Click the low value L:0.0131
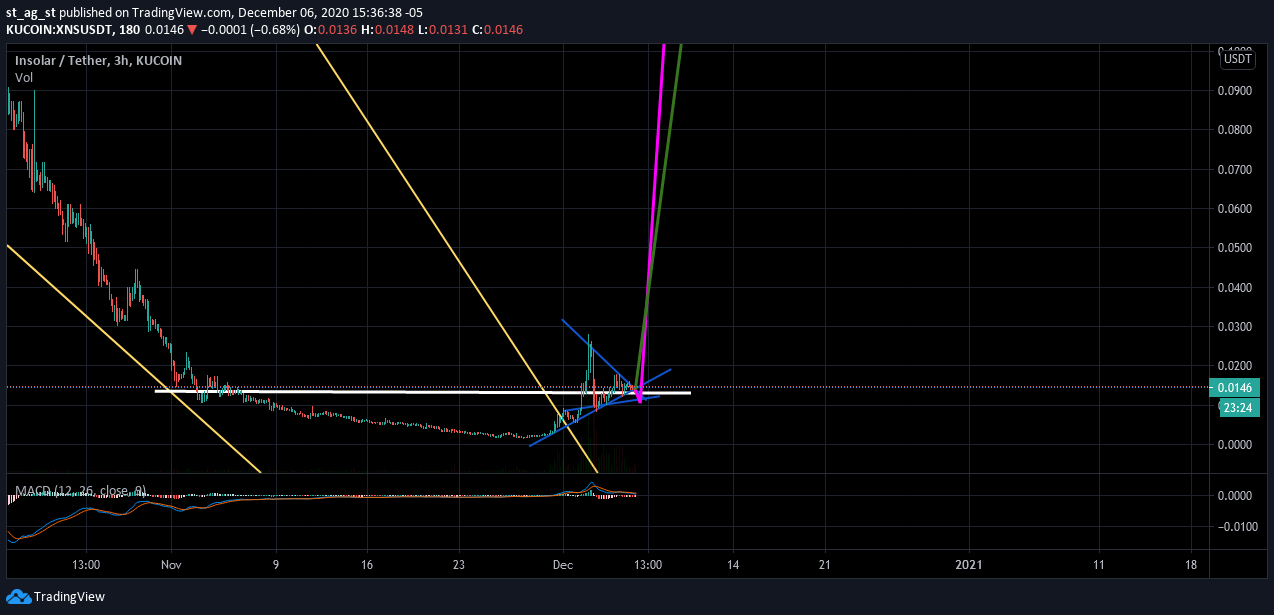Screen dimensions: 1274x615 (x=445, y=30)
